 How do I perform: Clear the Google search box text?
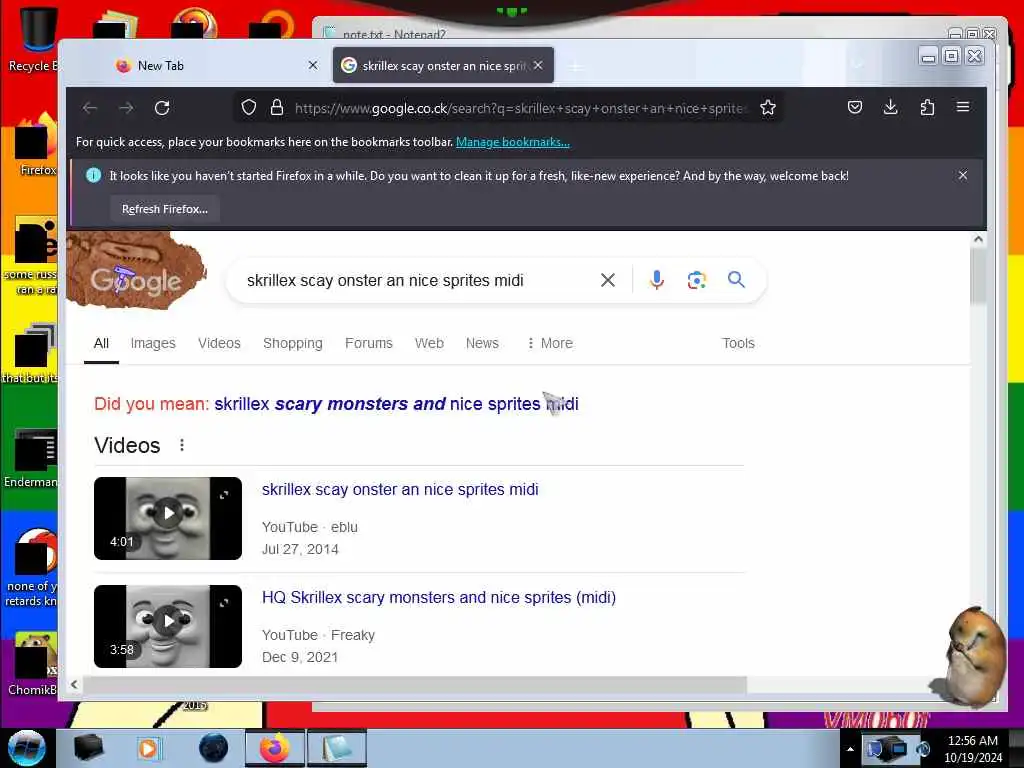pyautogui.click(x=607, y=280)
